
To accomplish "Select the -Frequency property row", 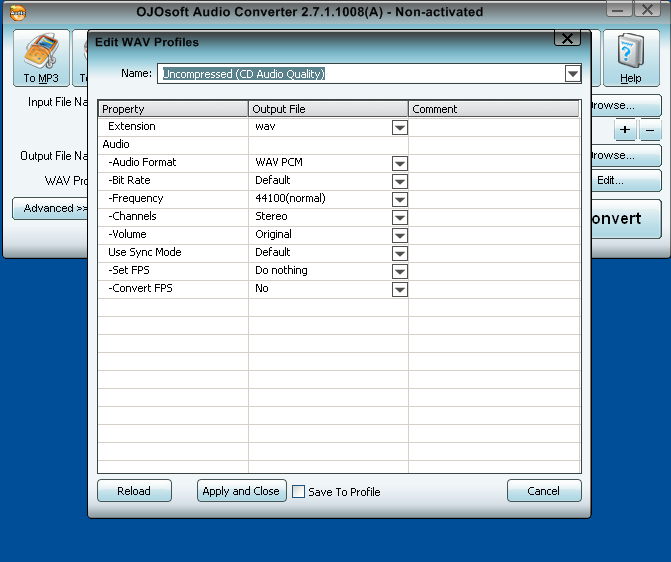I will [x=339, y=199].
